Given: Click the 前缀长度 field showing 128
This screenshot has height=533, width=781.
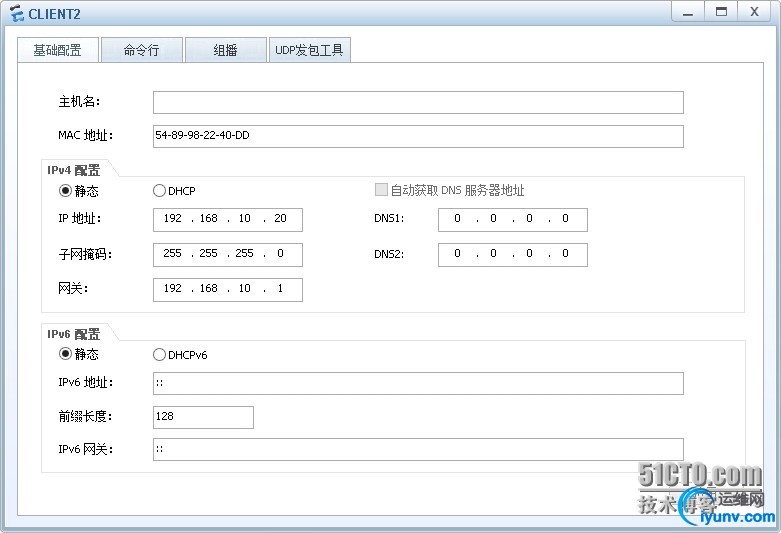Looking at the screenshot, I should (203, 417).
